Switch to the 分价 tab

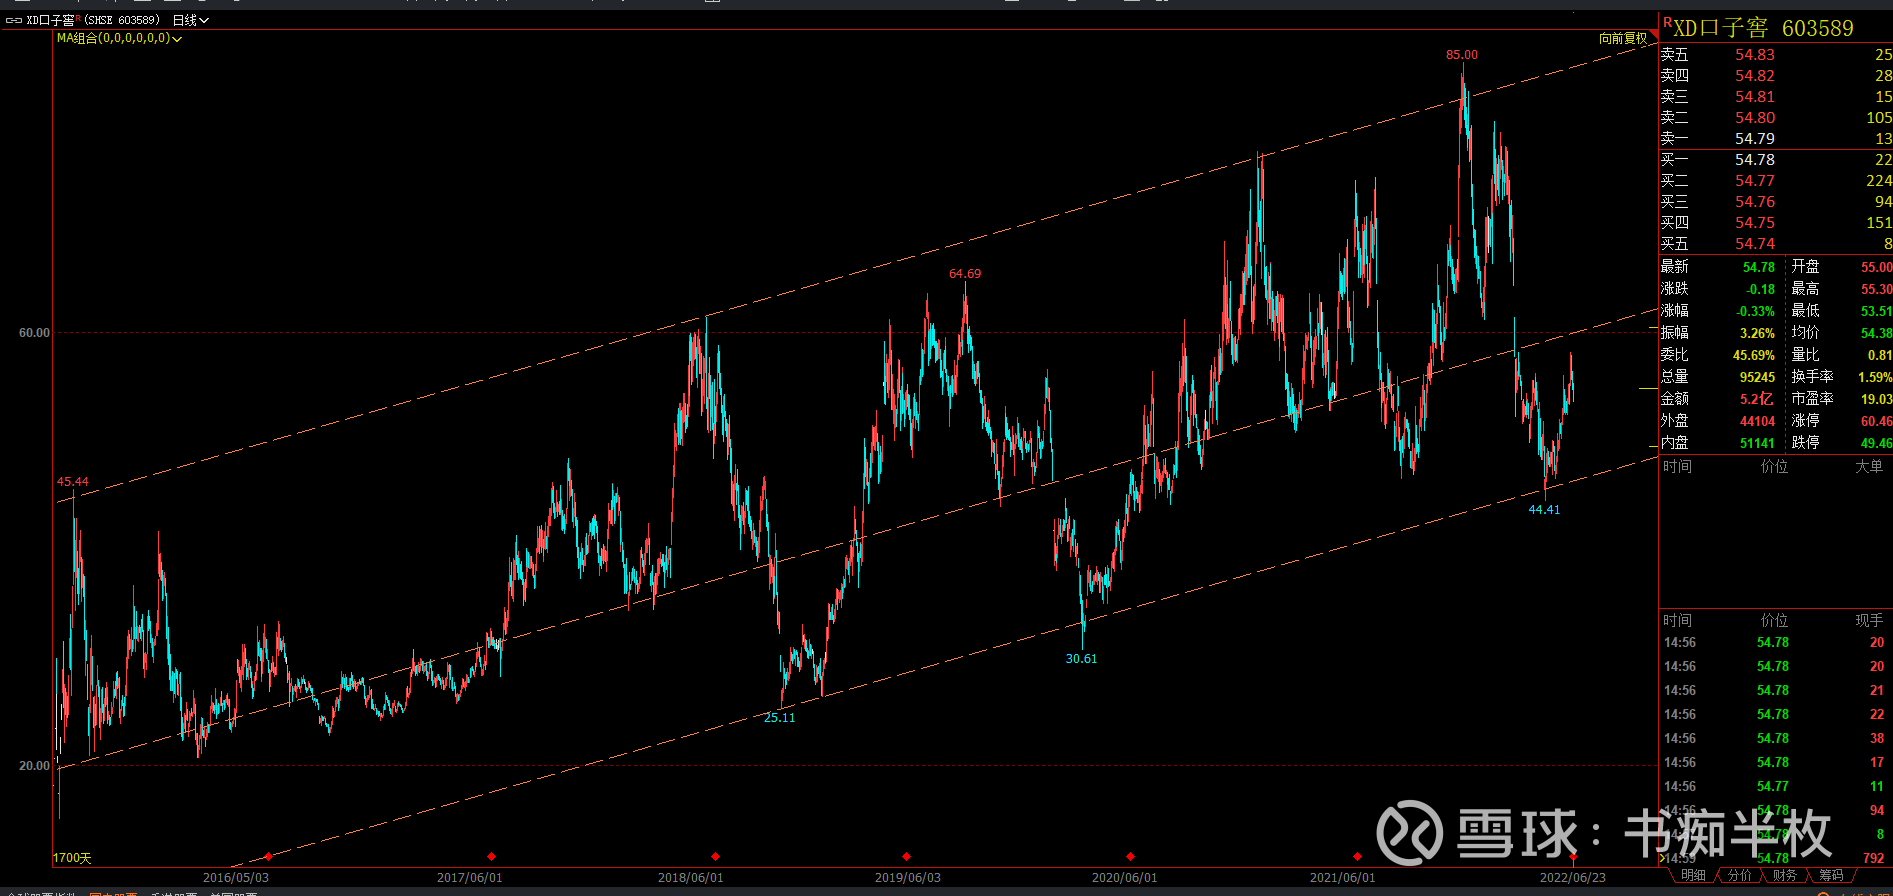click(1740, 875)
